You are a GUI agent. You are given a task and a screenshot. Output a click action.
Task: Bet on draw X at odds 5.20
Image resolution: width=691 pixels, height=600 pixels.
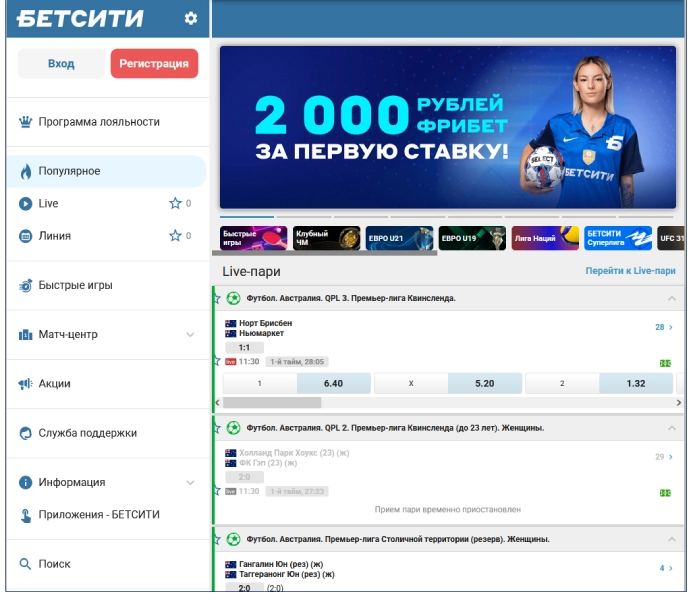tap(448, 383)
